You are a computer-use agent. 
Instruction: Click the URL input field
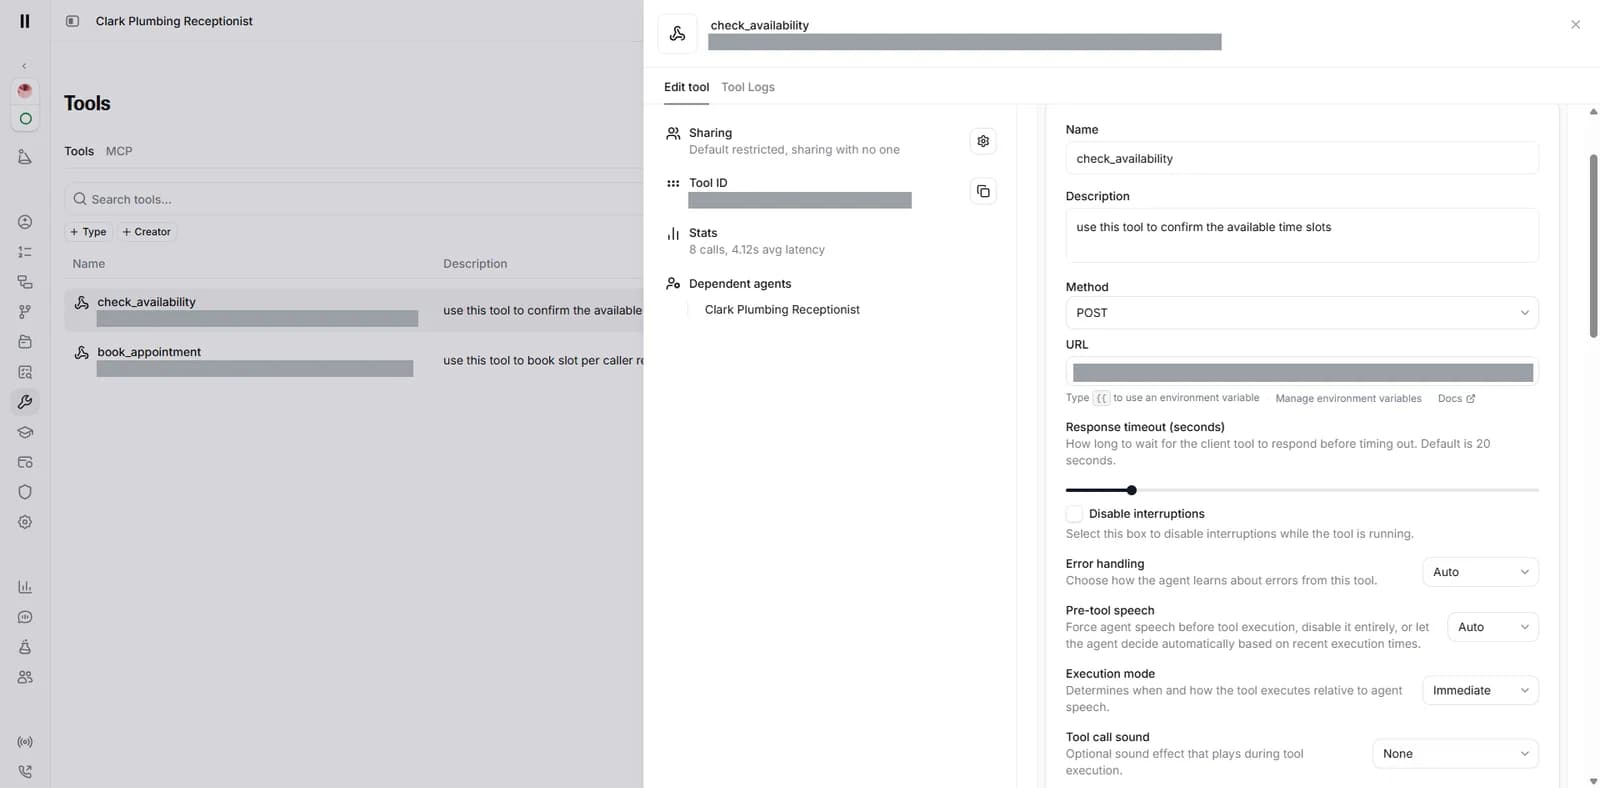click(1302, 372)
